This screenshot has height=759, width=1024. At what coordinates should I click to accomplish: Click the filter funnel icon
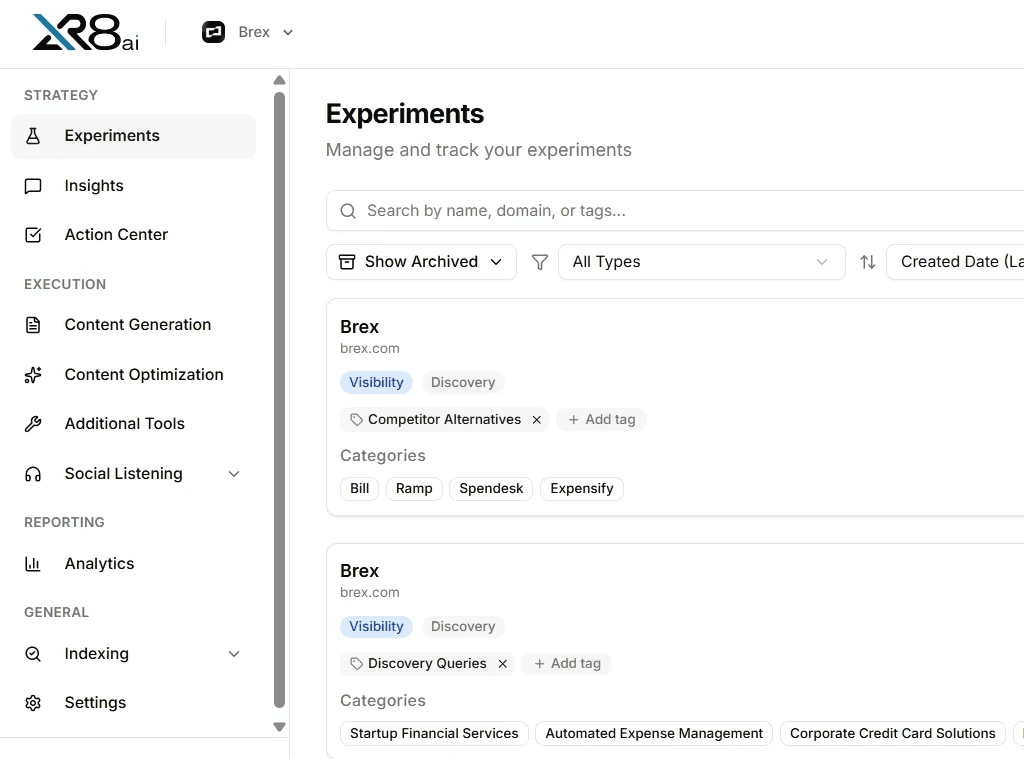pyautogui.click(x=539, y=261)
